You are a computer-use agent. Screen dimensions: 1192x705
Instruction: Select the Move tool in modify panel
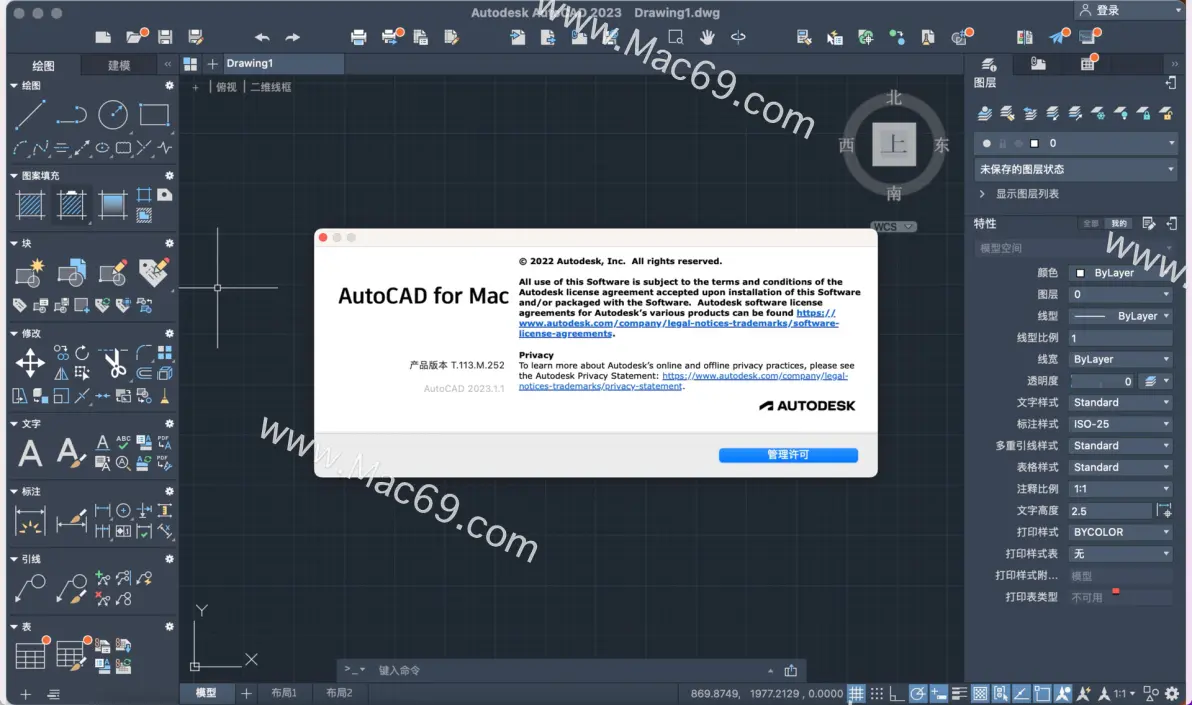pos(30,363)
